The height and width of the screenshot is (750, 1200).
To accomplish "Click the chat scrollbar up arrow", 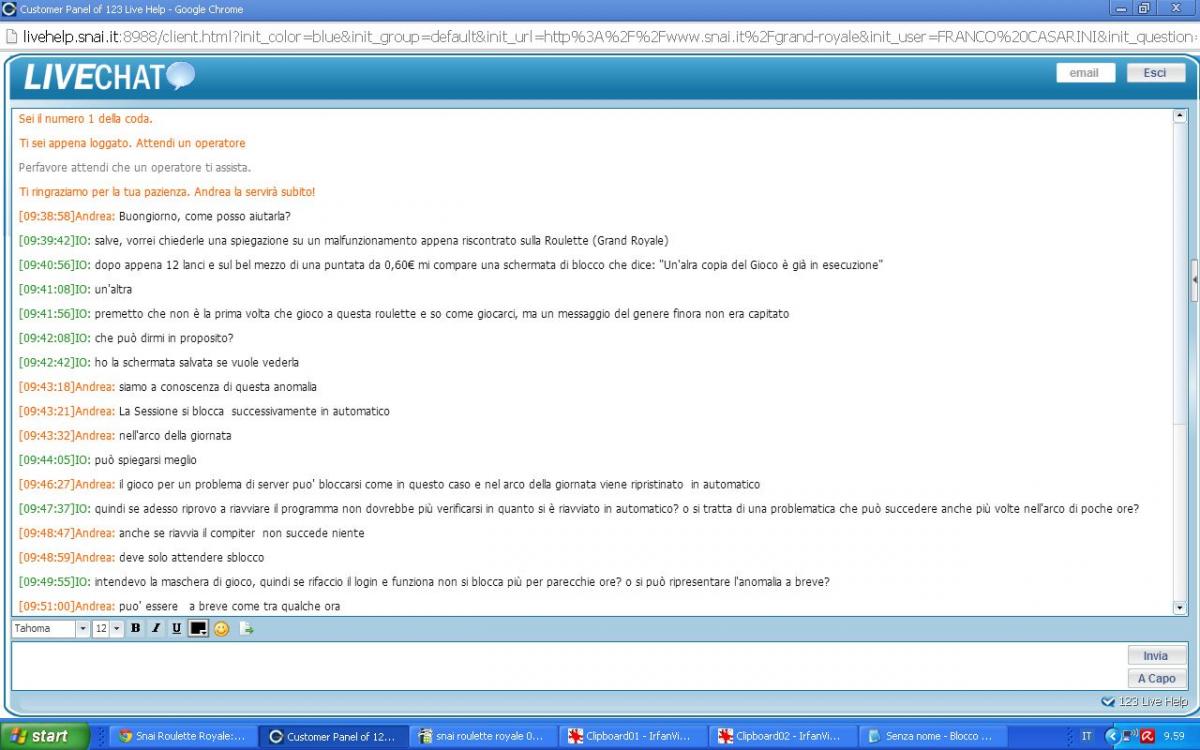I will [1179, 116].
